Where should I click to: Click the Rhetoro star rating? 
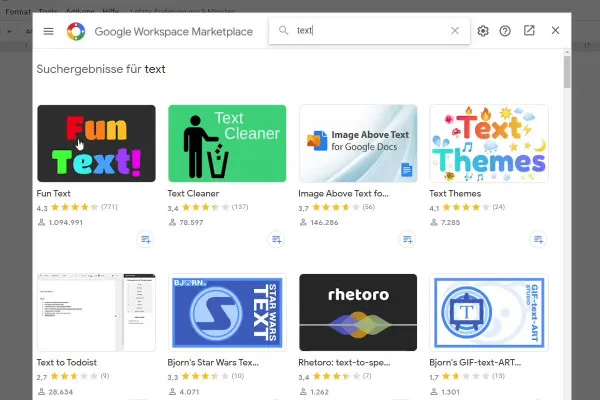(336, 376)
